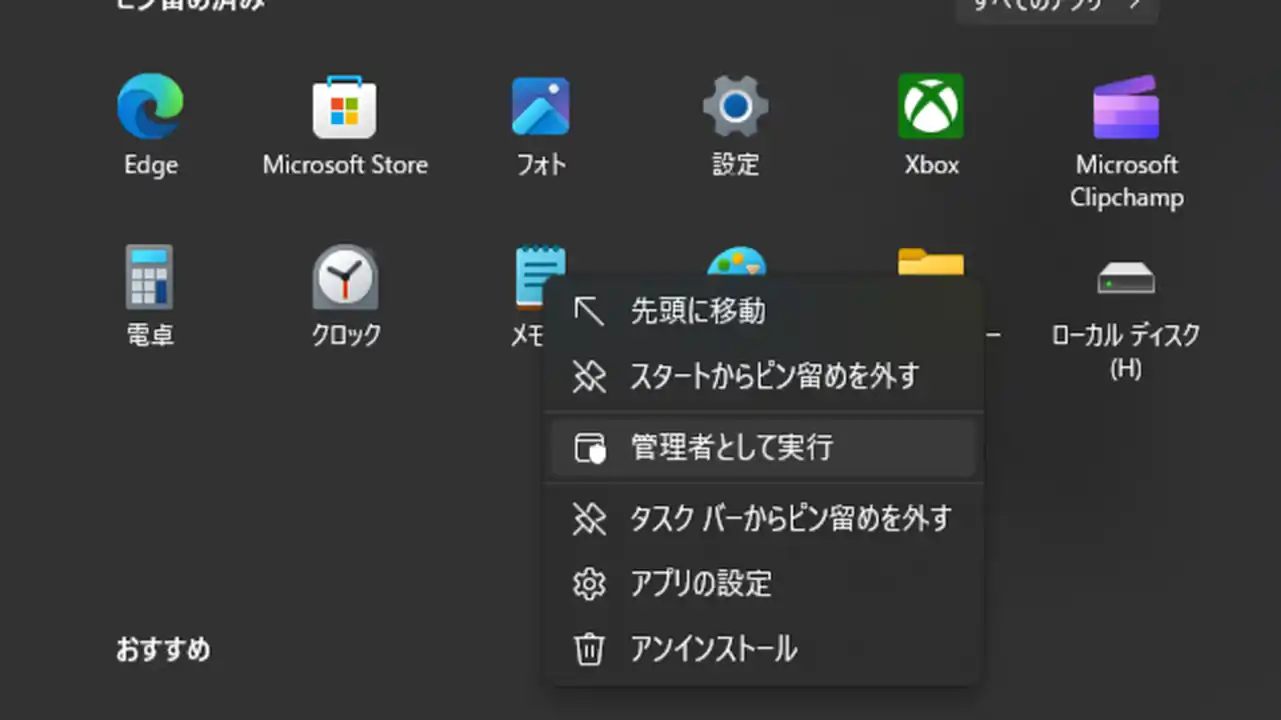Open the クロック clock icon
The image size is (1281, 720).
[x=345, y=276]
